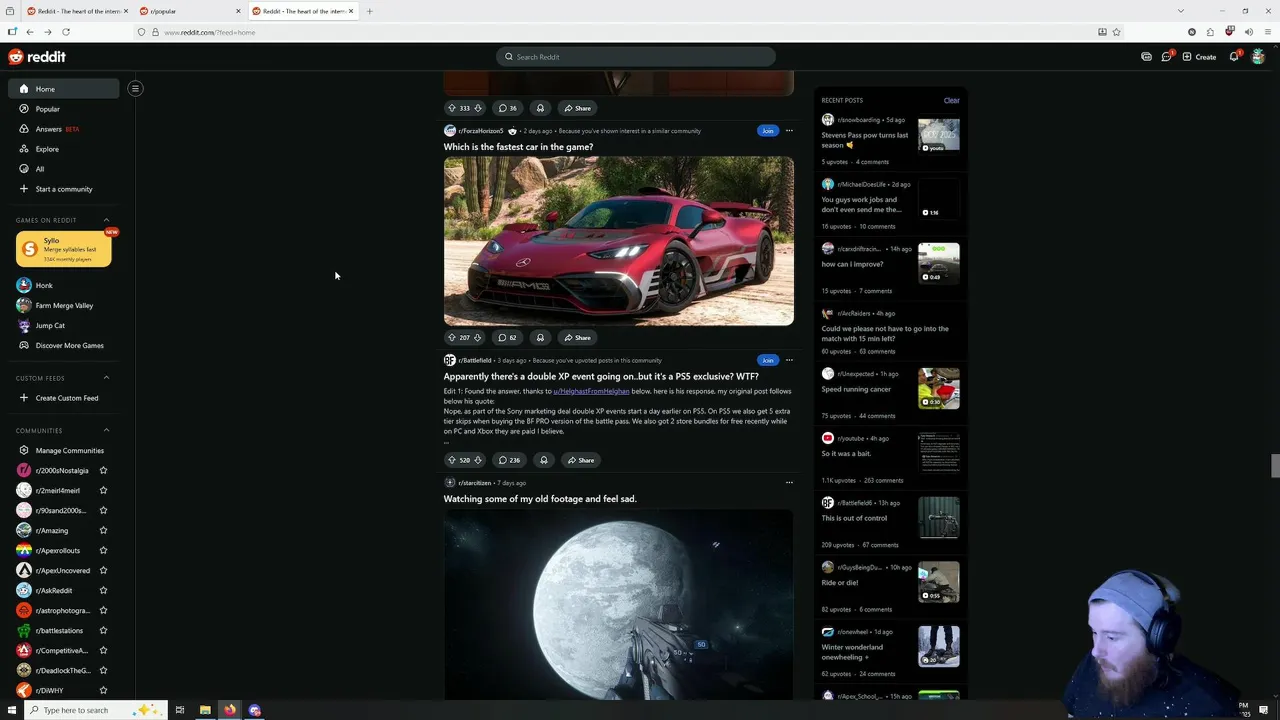Screen dimensions: 1280x720
Task: Share the Forza fastest car post
Action: [x=577, y=337]
